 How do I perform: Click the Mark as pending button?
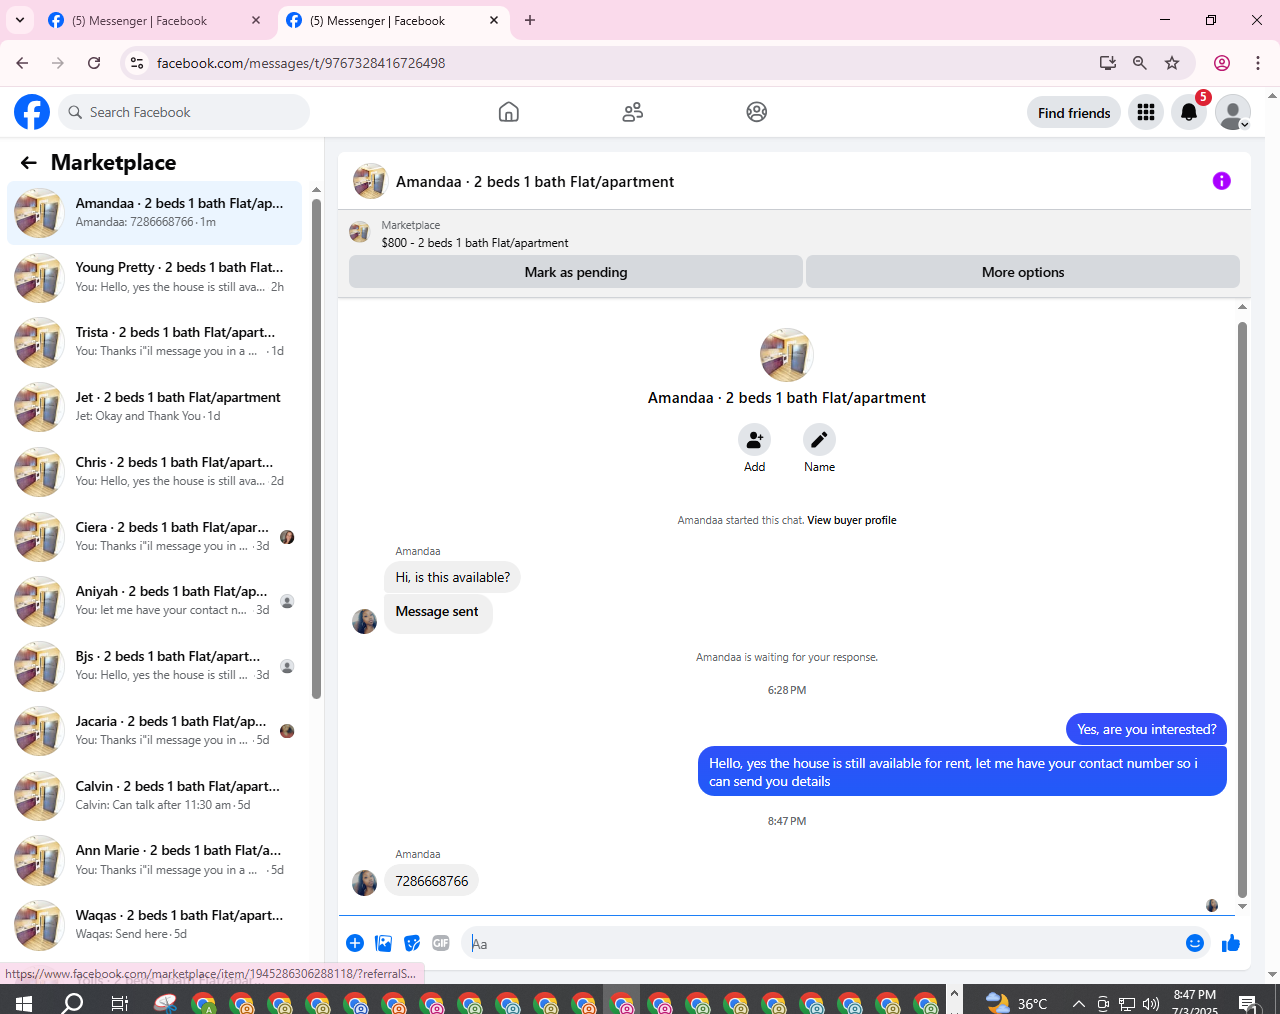pyautogui.click(x=576, y=272)
